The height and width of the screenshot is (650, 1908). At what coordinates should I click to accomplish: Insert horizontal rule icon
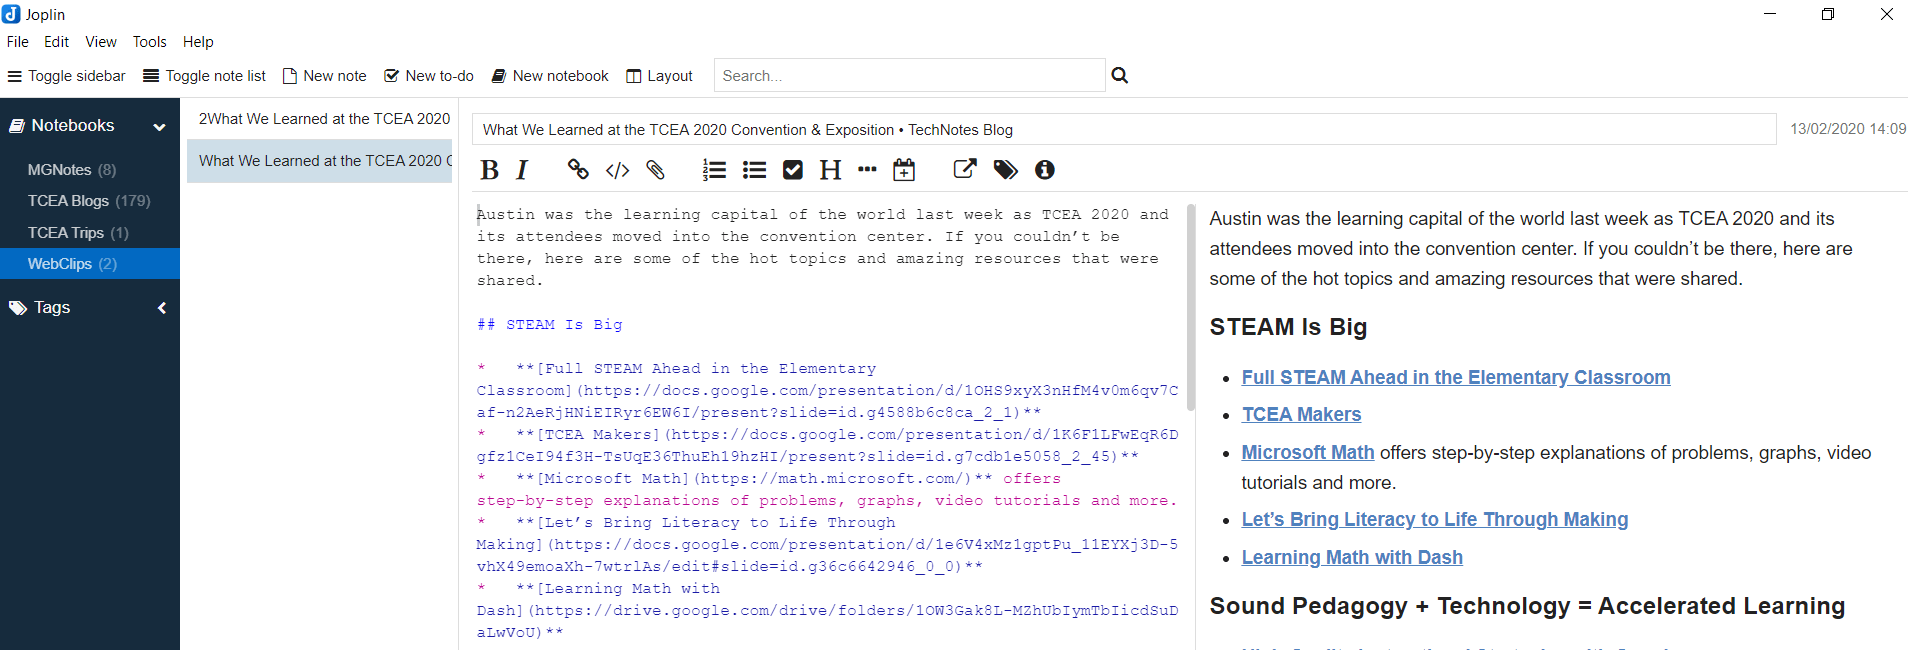[867, 170]
